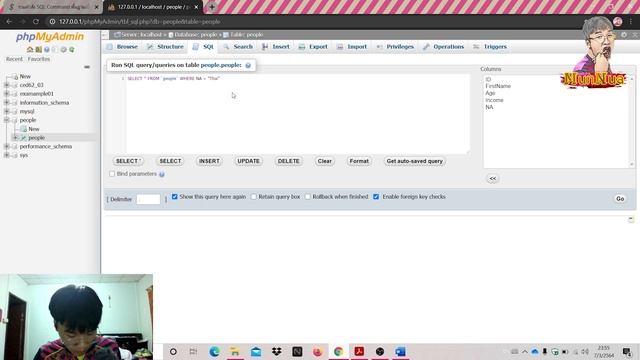640x360 pixels.
Task: Click Windows search circle on taskbar
Action: (173, 351)
